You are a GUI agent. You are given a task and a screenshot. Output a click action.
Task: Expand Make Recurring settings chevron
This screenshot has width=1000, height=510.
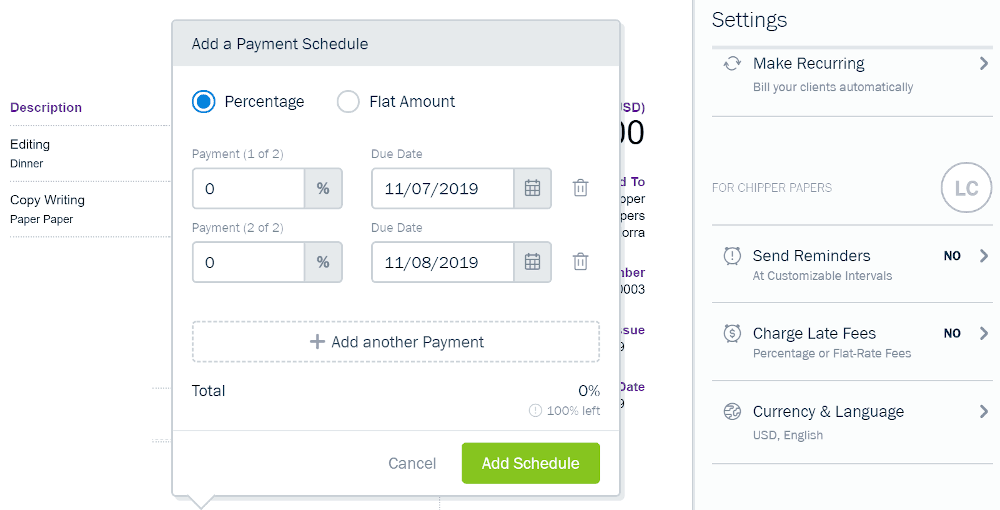coord(983,63)
